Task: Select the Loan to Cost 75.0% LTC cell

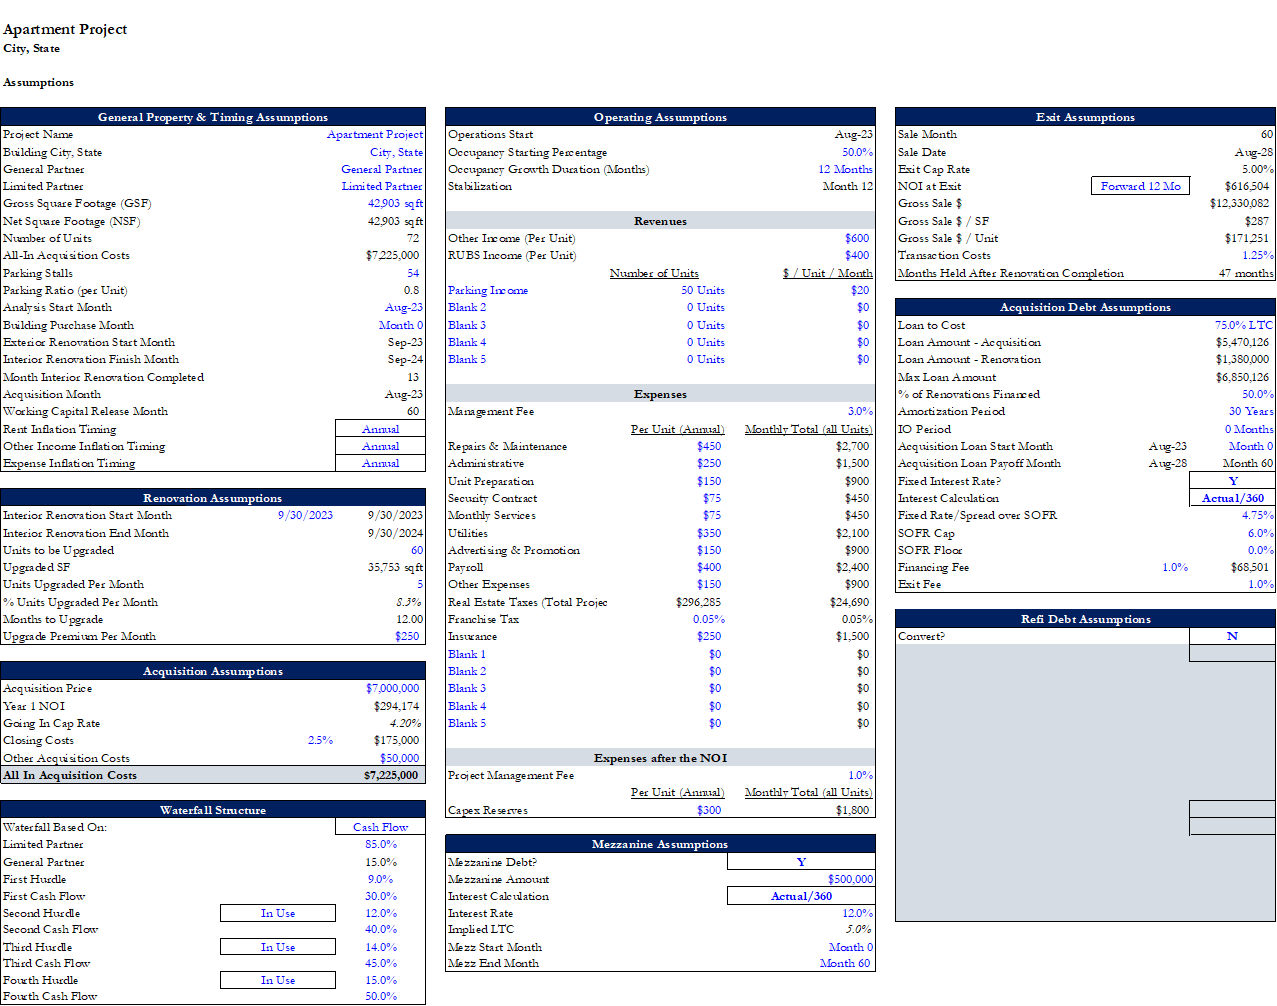Action: click(x=1243, y=325)
